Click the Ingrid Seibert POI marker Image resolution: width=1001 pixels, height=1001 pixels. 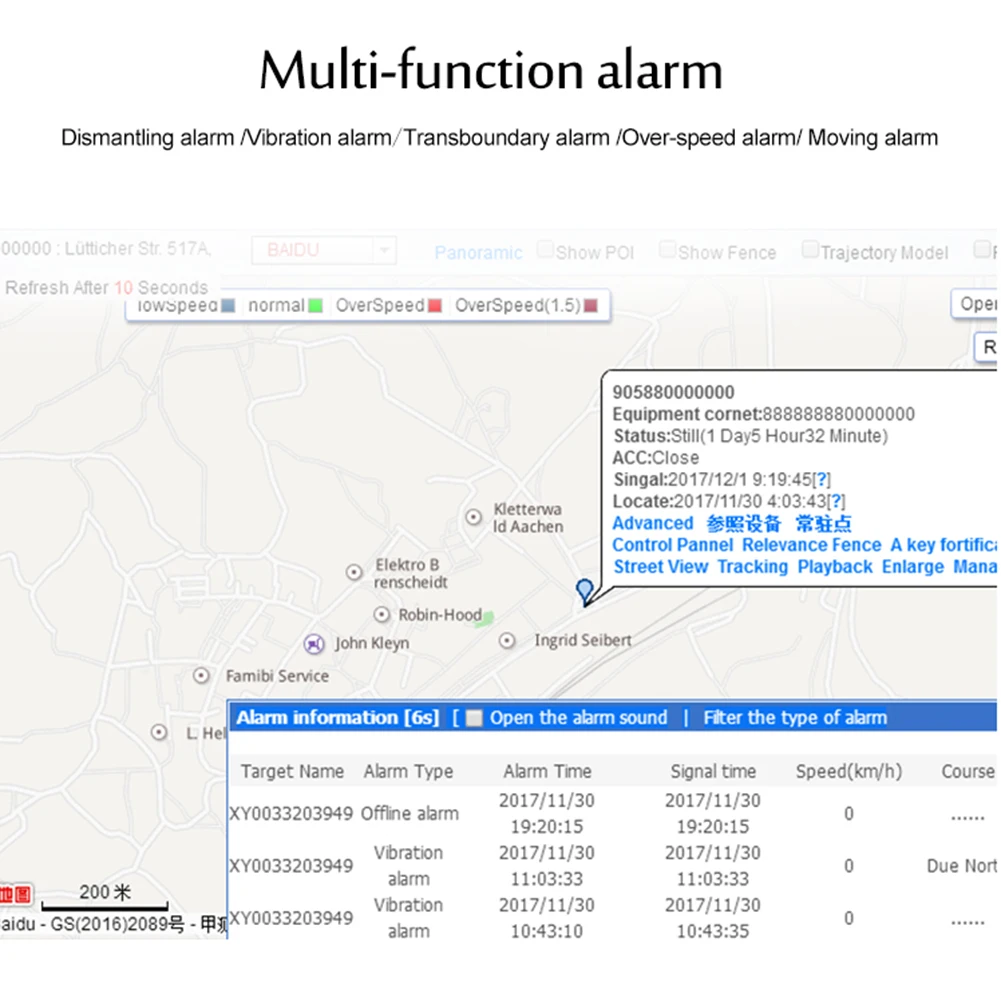(506, 640)
